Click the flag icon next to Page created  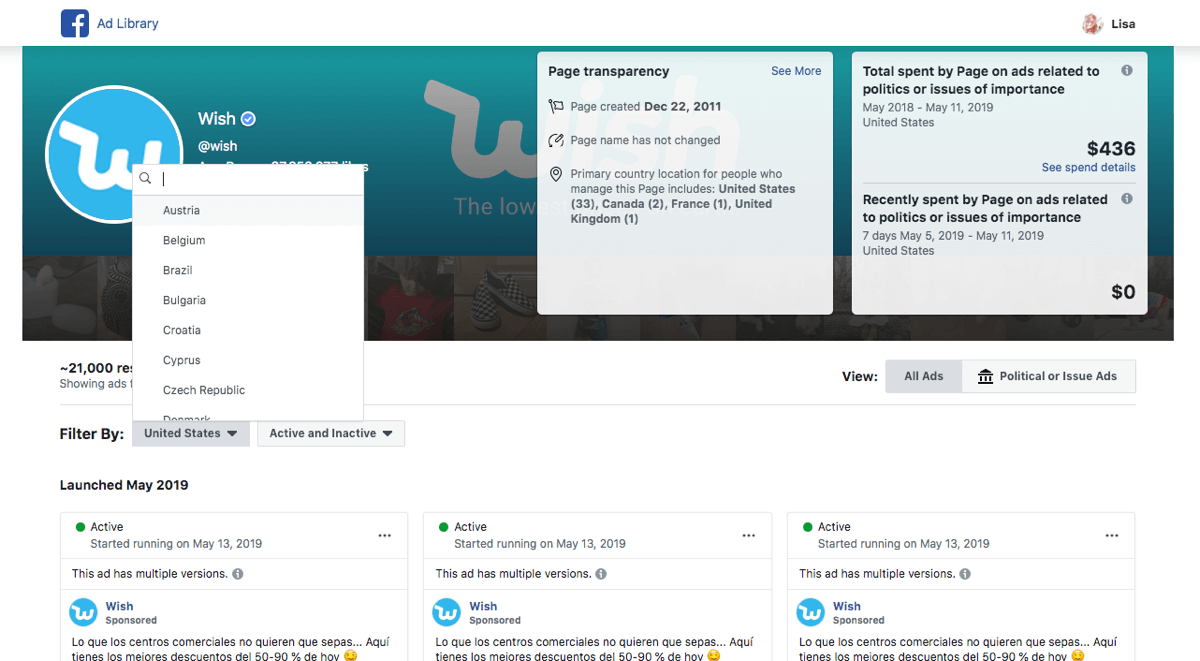(556, 106)
